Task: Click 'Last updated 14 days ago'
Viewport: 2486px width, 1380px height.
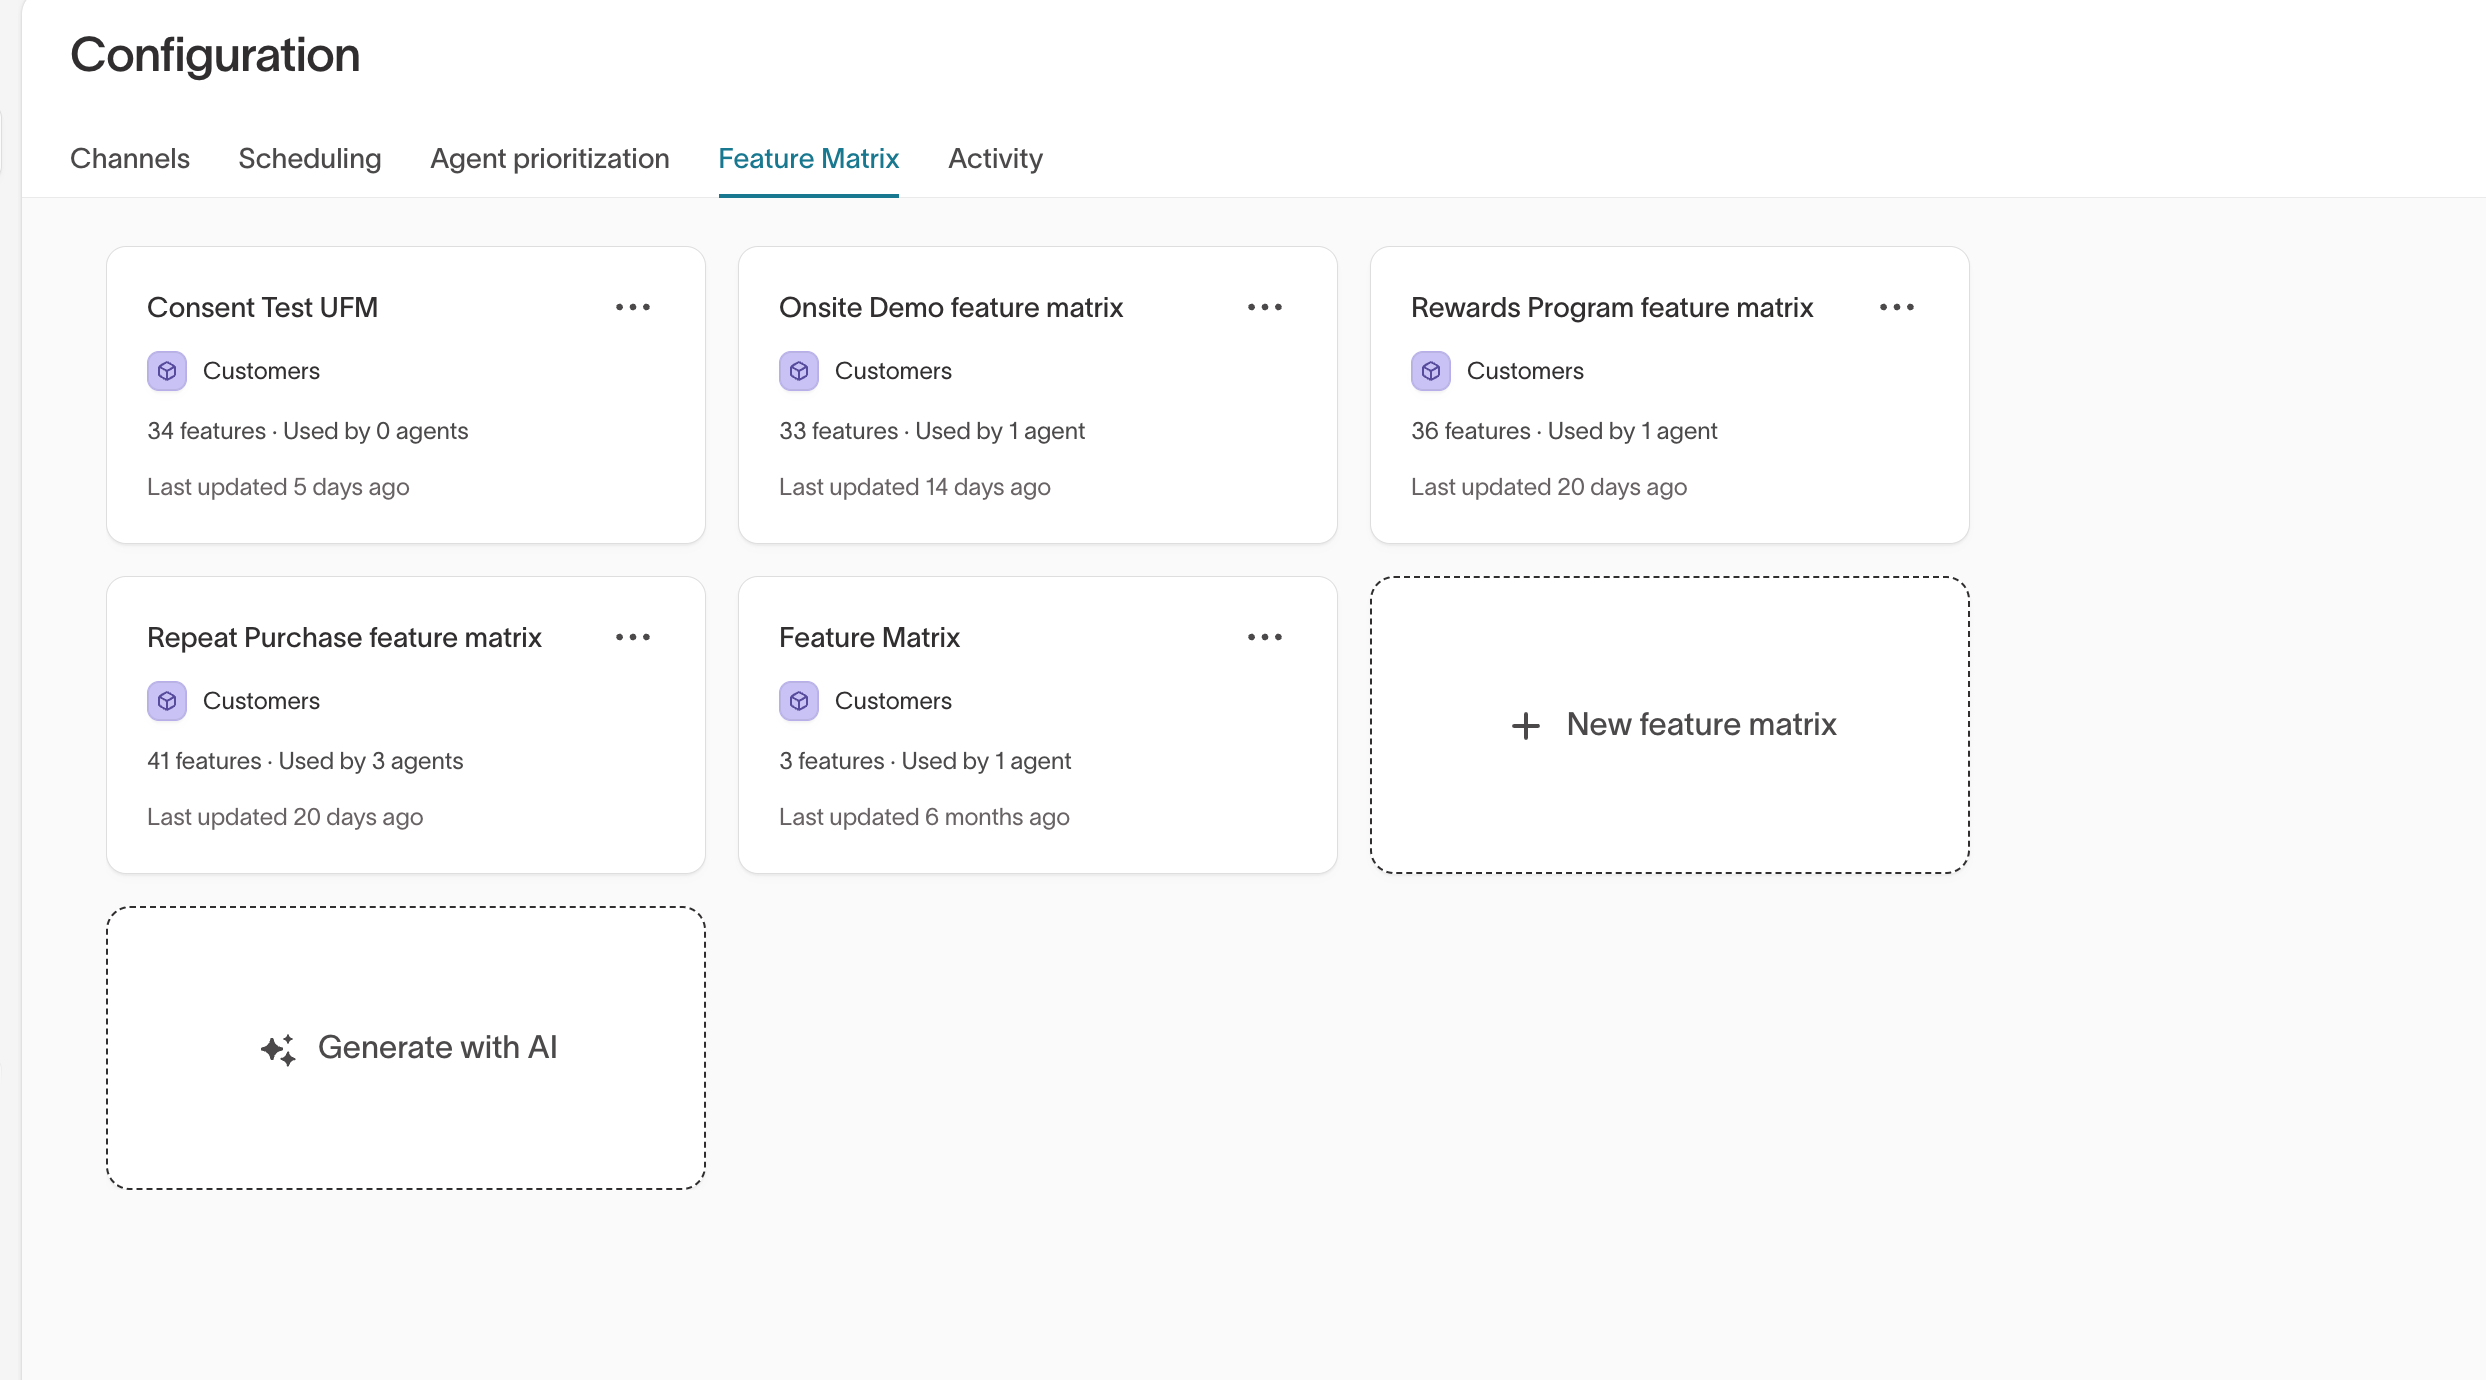Action: click(x=915, y=487)
